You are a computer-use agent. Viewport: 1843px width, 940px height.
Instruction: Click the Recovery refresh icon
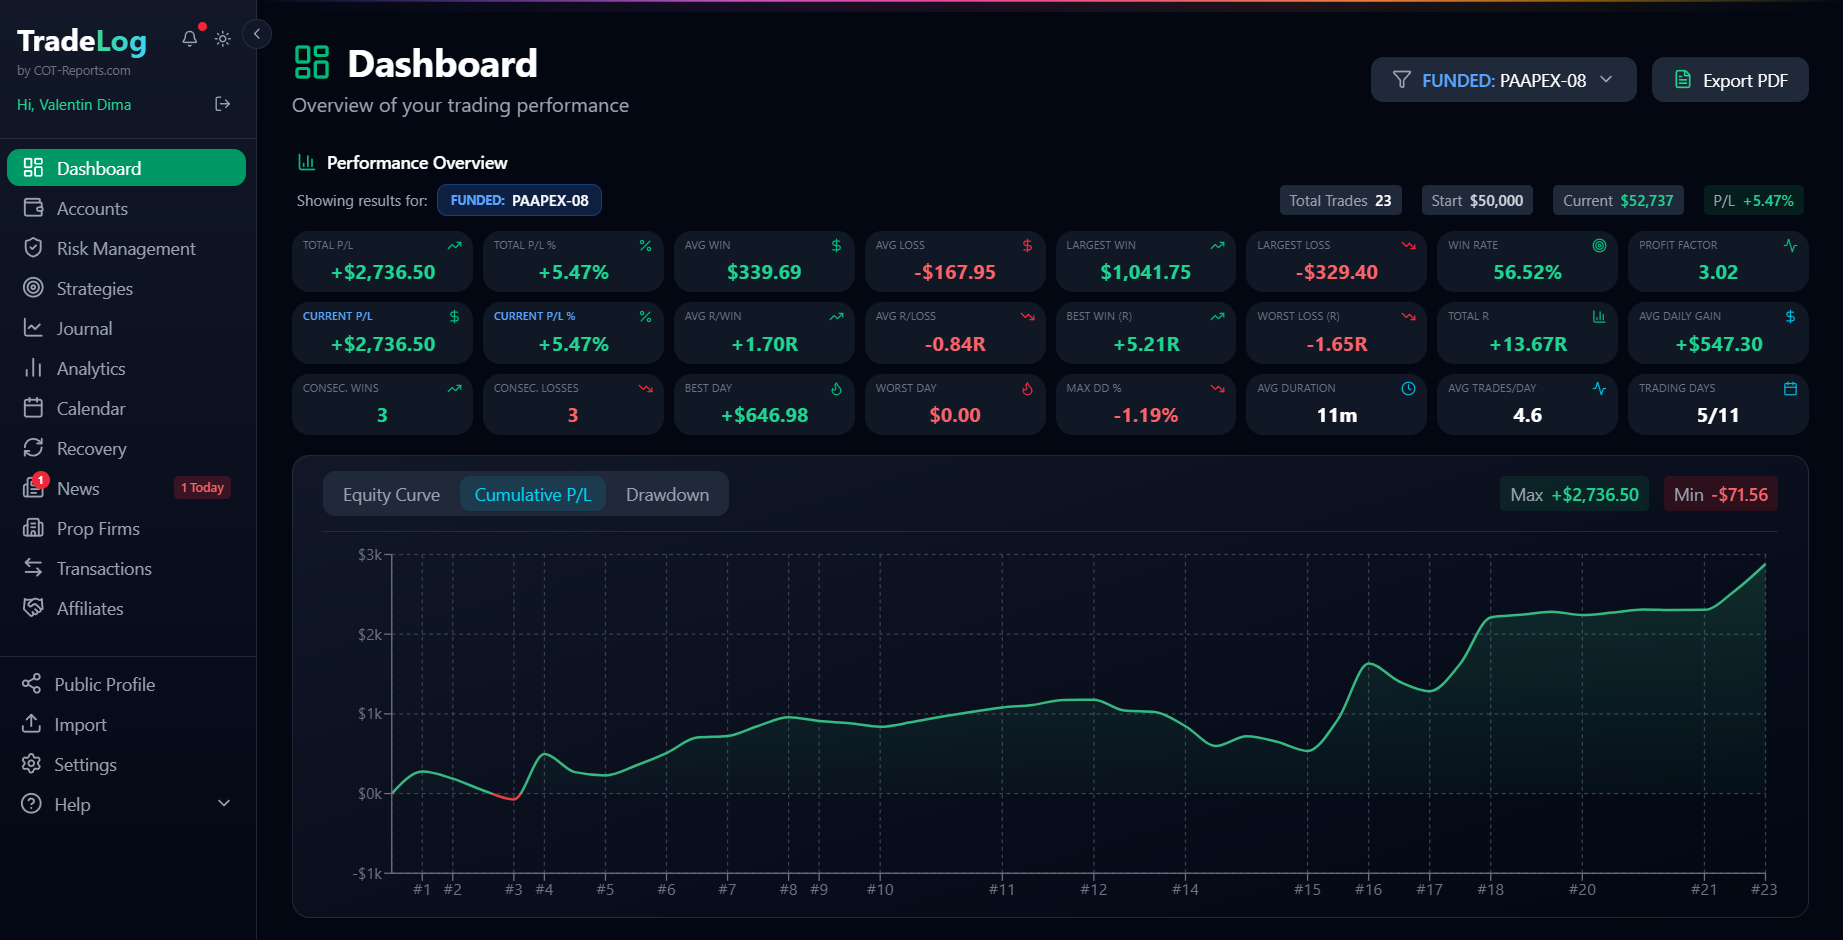click(33, 448)
